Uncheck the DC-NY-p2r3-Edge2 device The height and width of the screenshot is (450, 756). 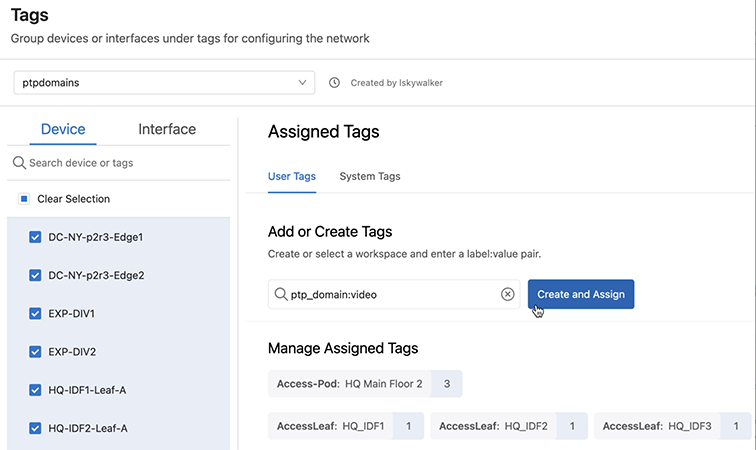click(x=35, y=275)
